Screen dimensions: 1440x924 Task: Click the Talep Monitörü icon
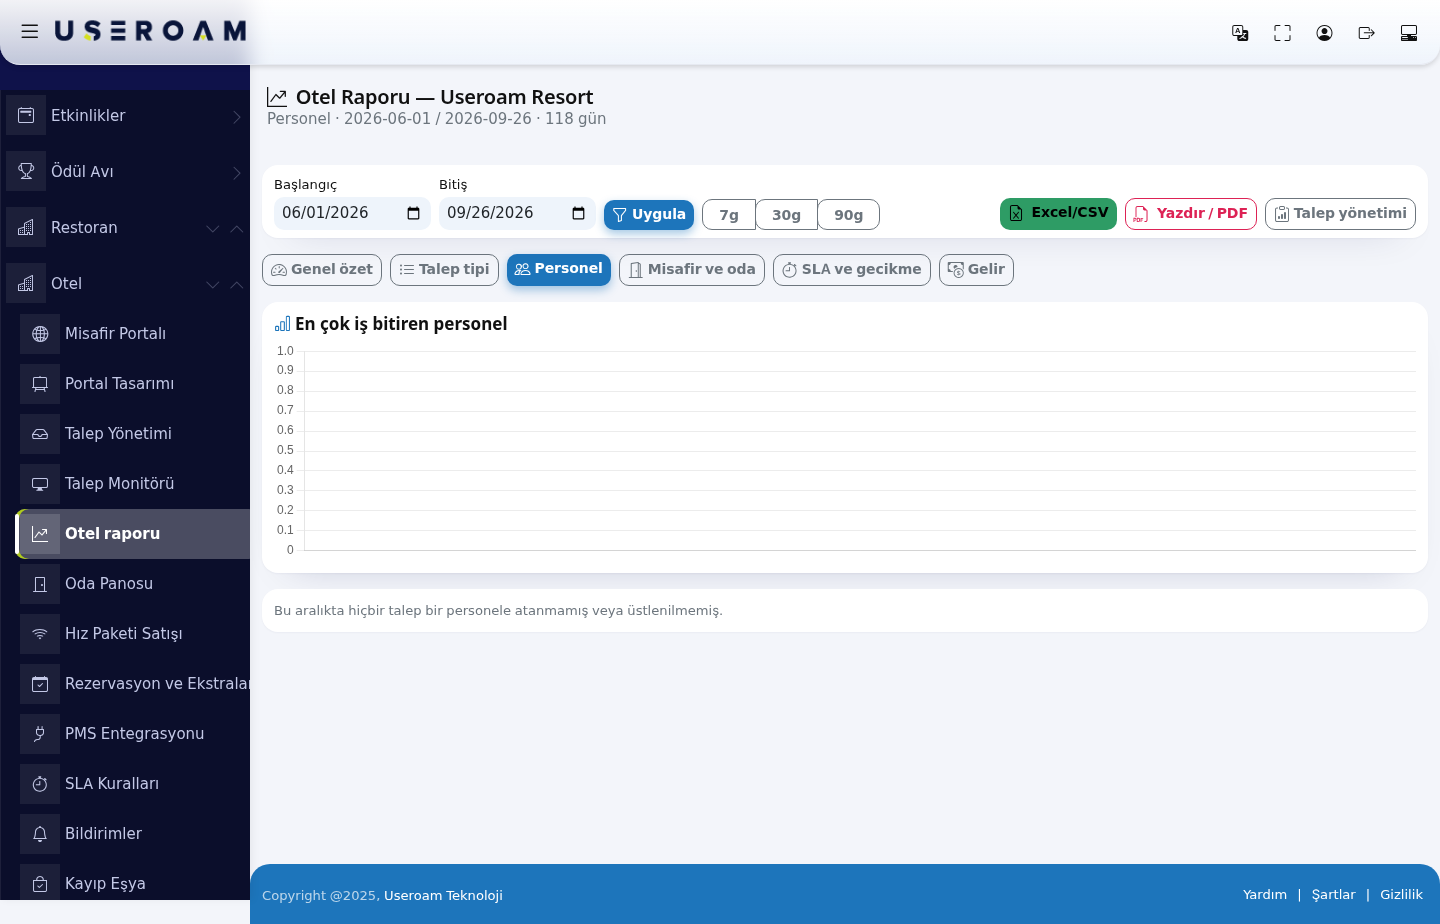(x=40, y=484)
